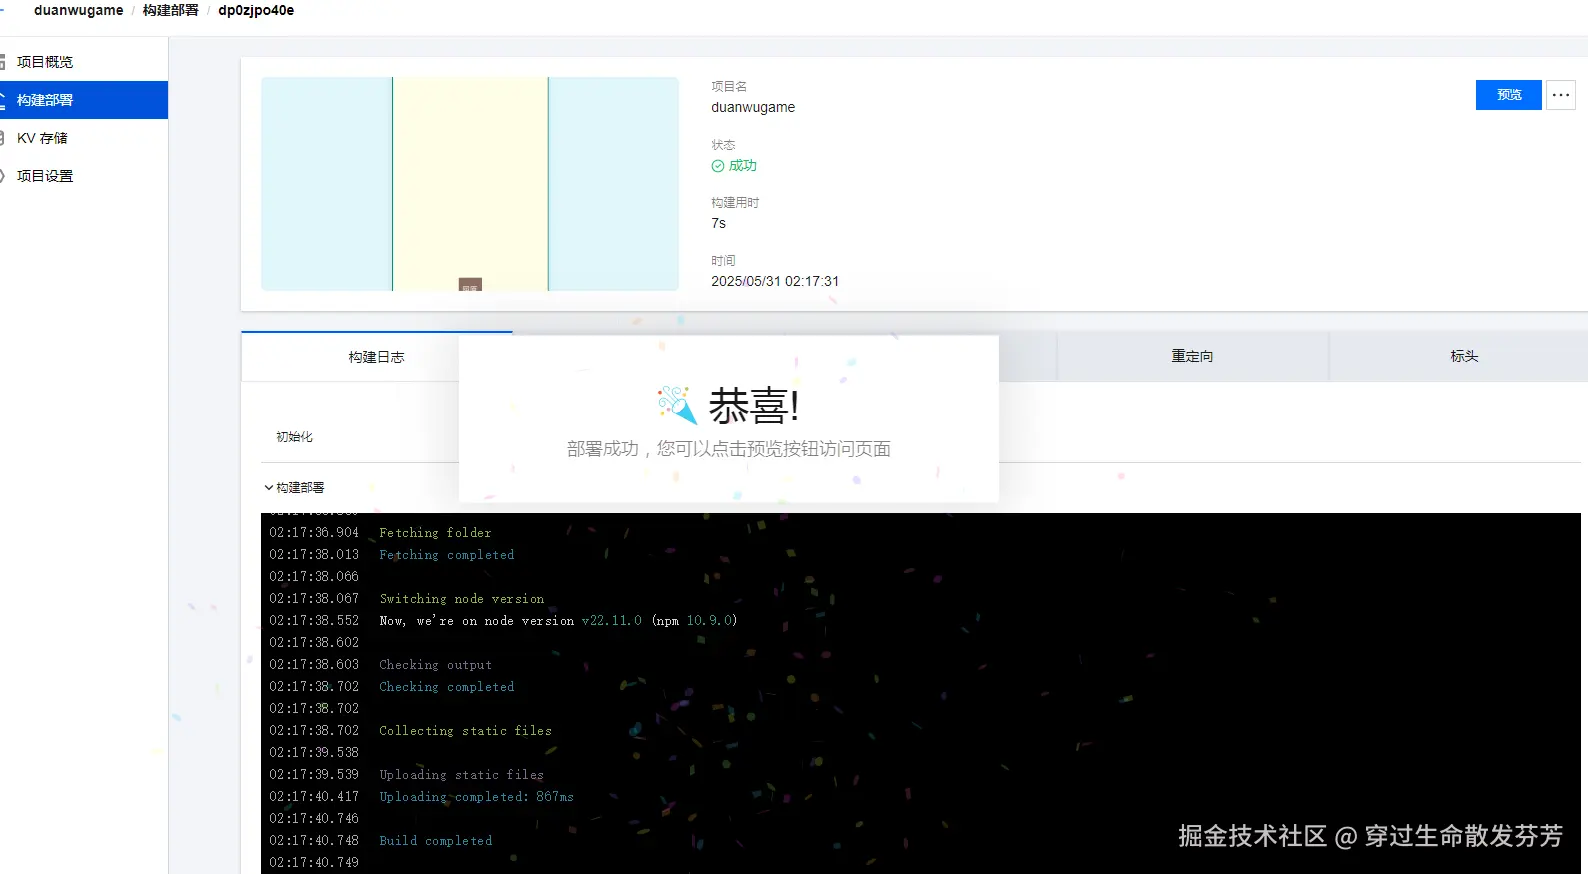Click the 预览 preview button
This screenshot has width=1588, height=874.
[x=1508, y=95]
